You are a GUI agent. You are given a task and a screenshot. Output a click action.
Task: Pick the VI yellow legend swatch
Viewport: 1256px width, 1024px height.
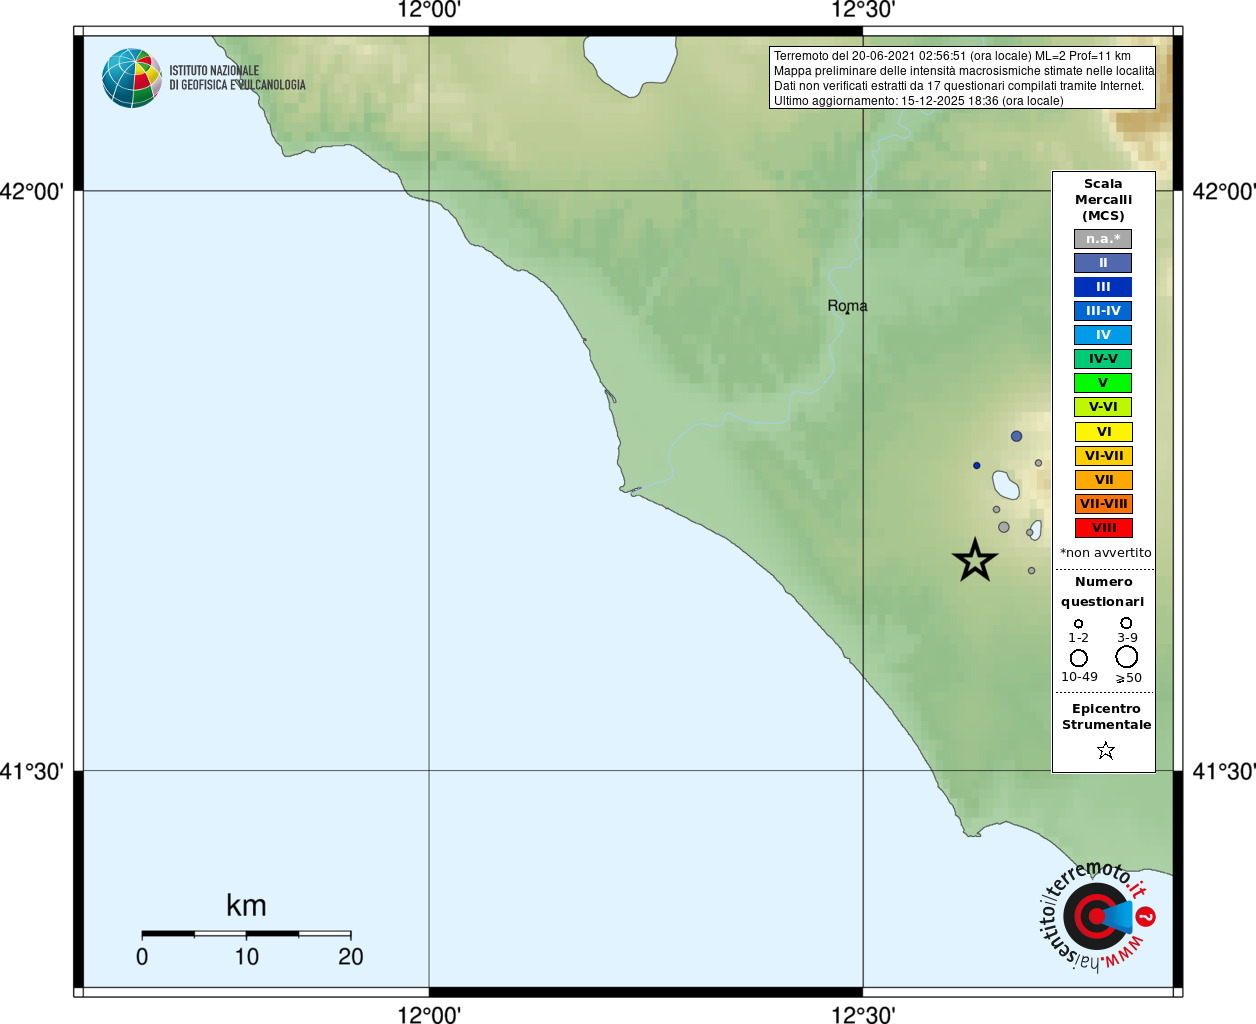point(1103,432)
